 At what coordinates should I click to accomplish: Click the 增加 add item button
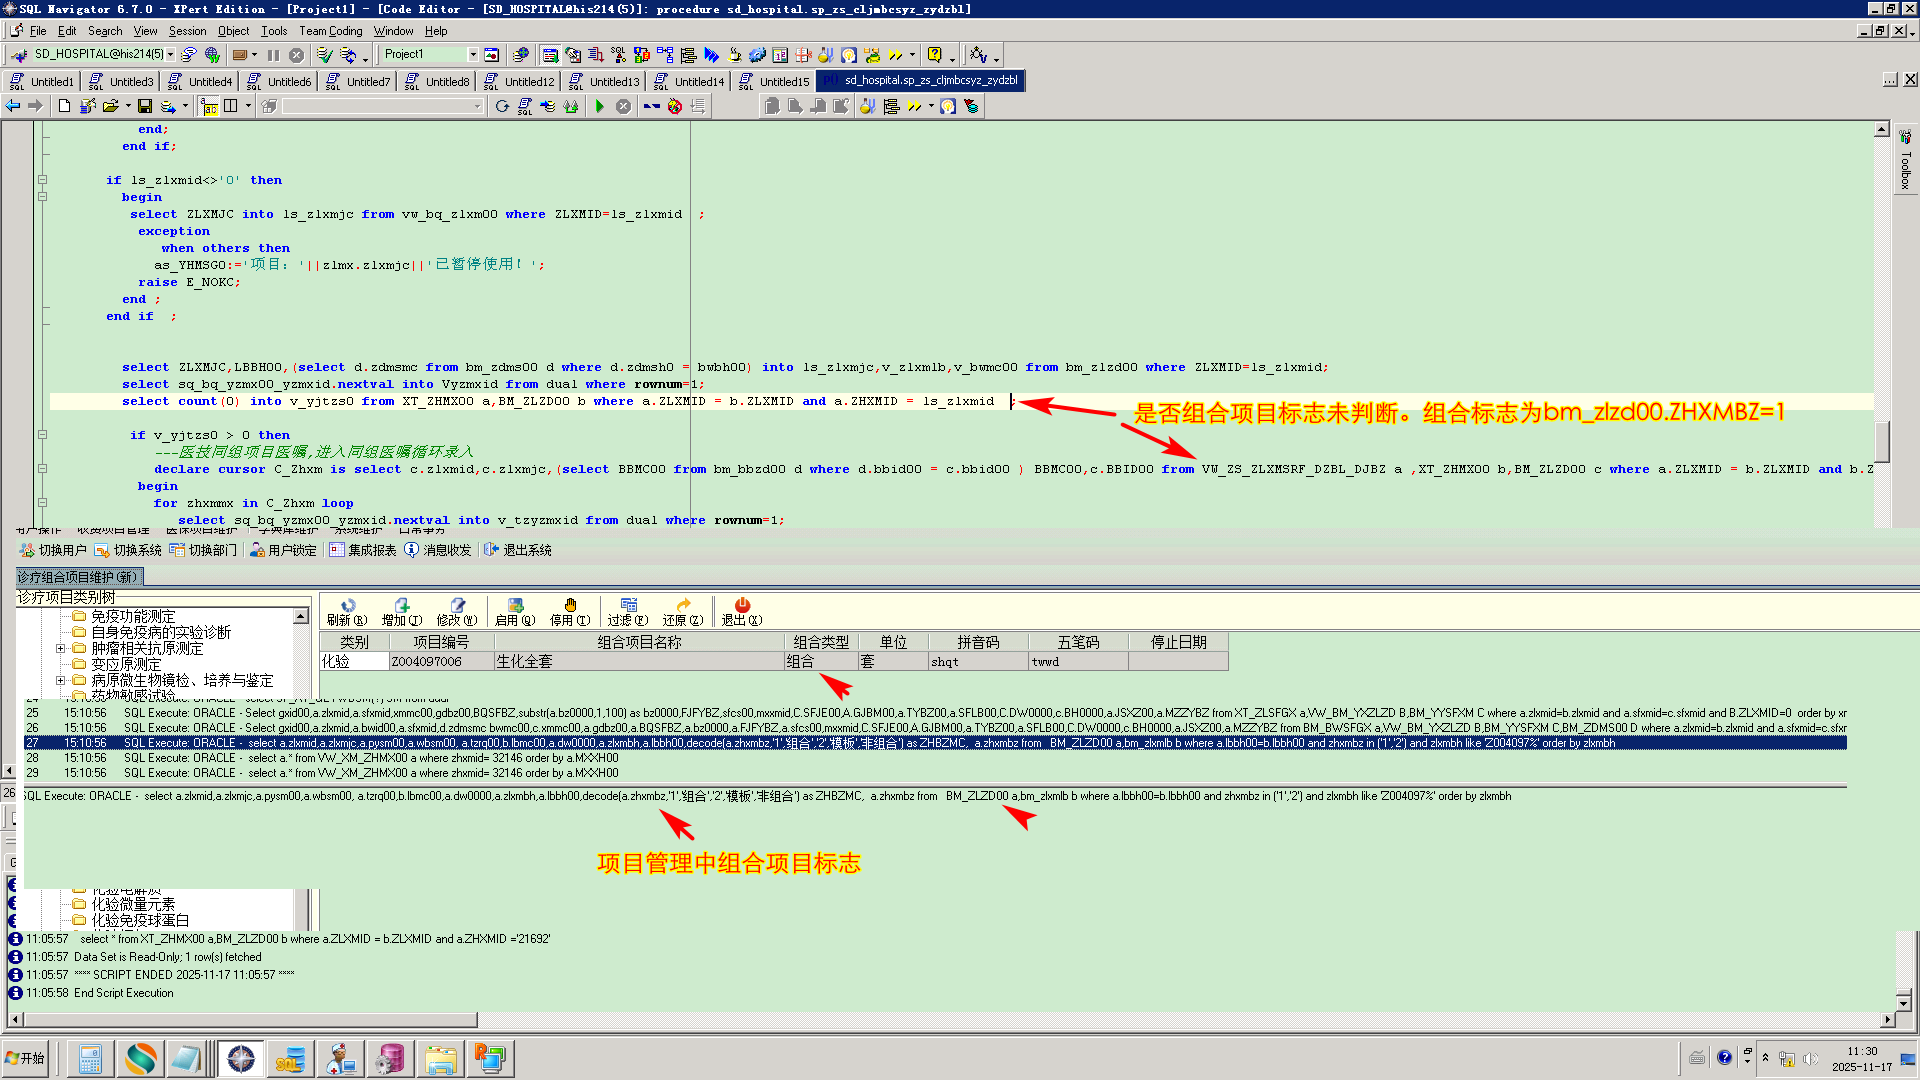pyautogui.click(x=401, y=611)
